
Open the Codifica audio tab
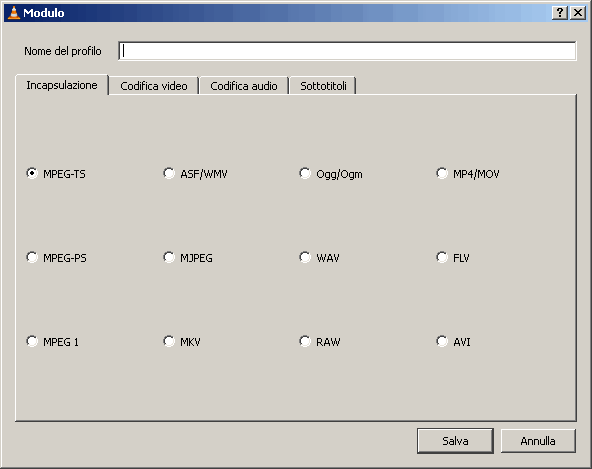tap(244, 86)
